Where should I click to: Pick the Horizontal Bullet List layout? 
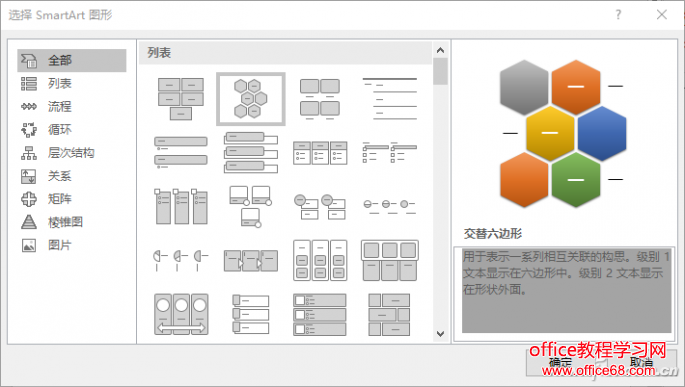[320, 152]
